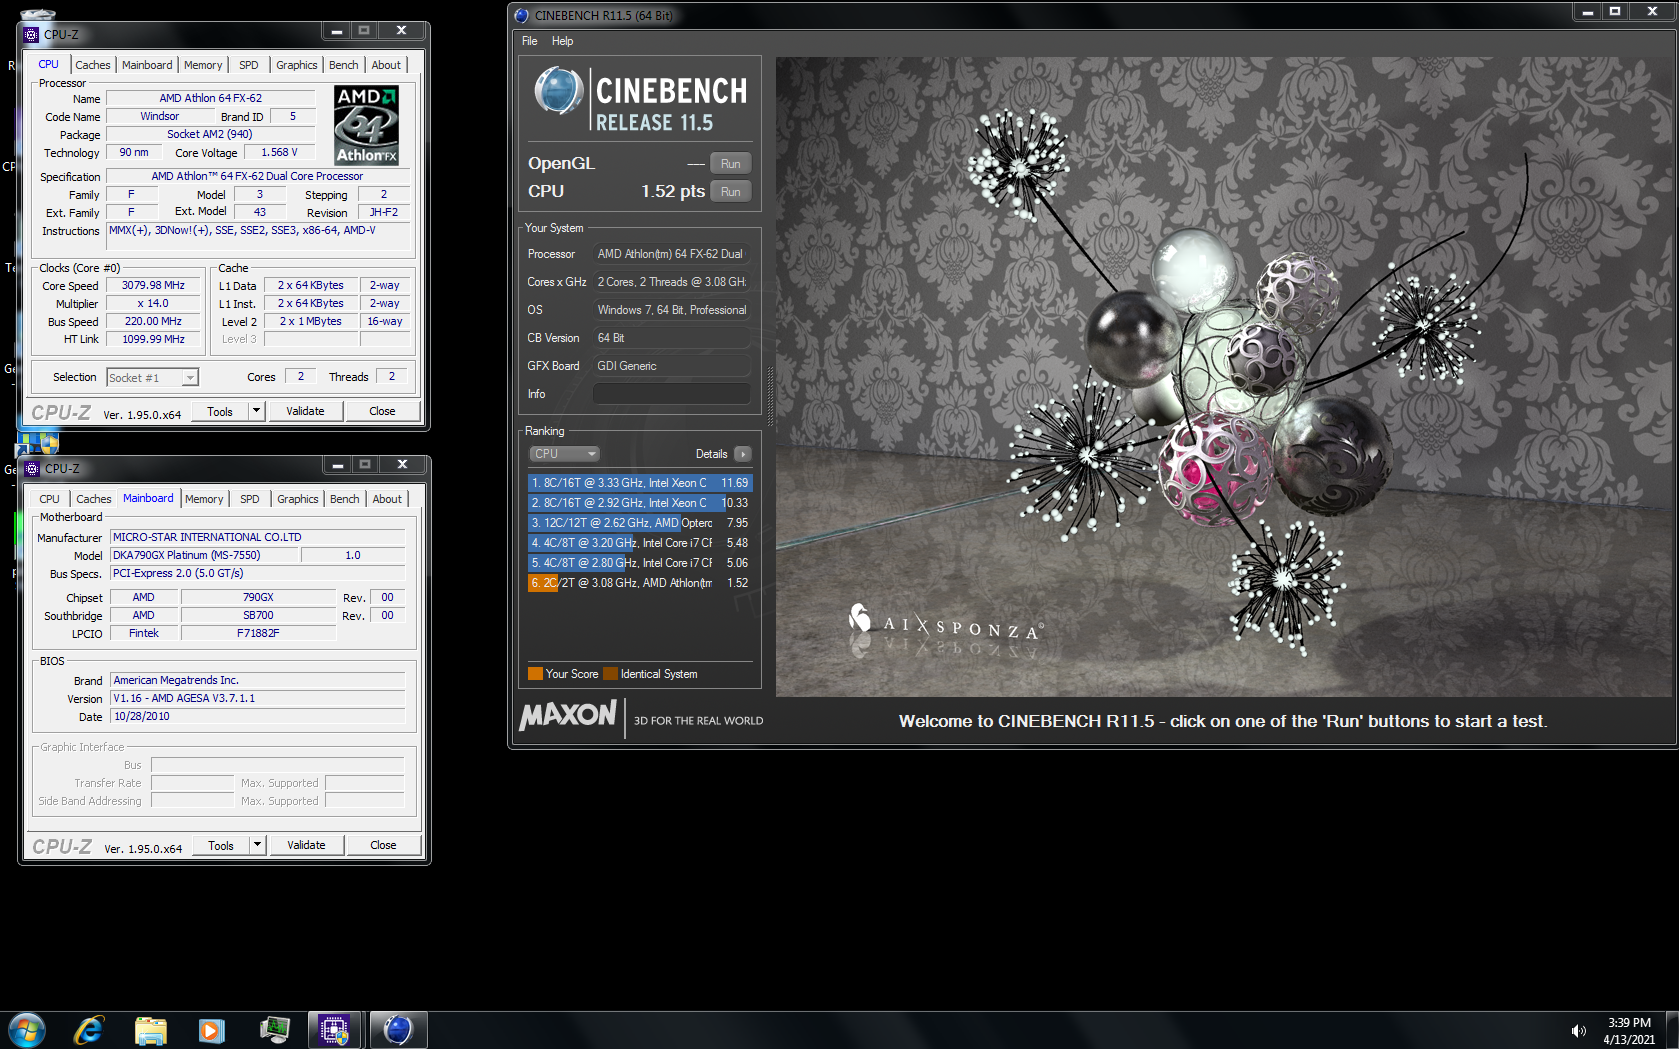Switch to Caches tab in upper CPU-Z
This screenshot has width=1679, height=1049.
pos(93,65)
